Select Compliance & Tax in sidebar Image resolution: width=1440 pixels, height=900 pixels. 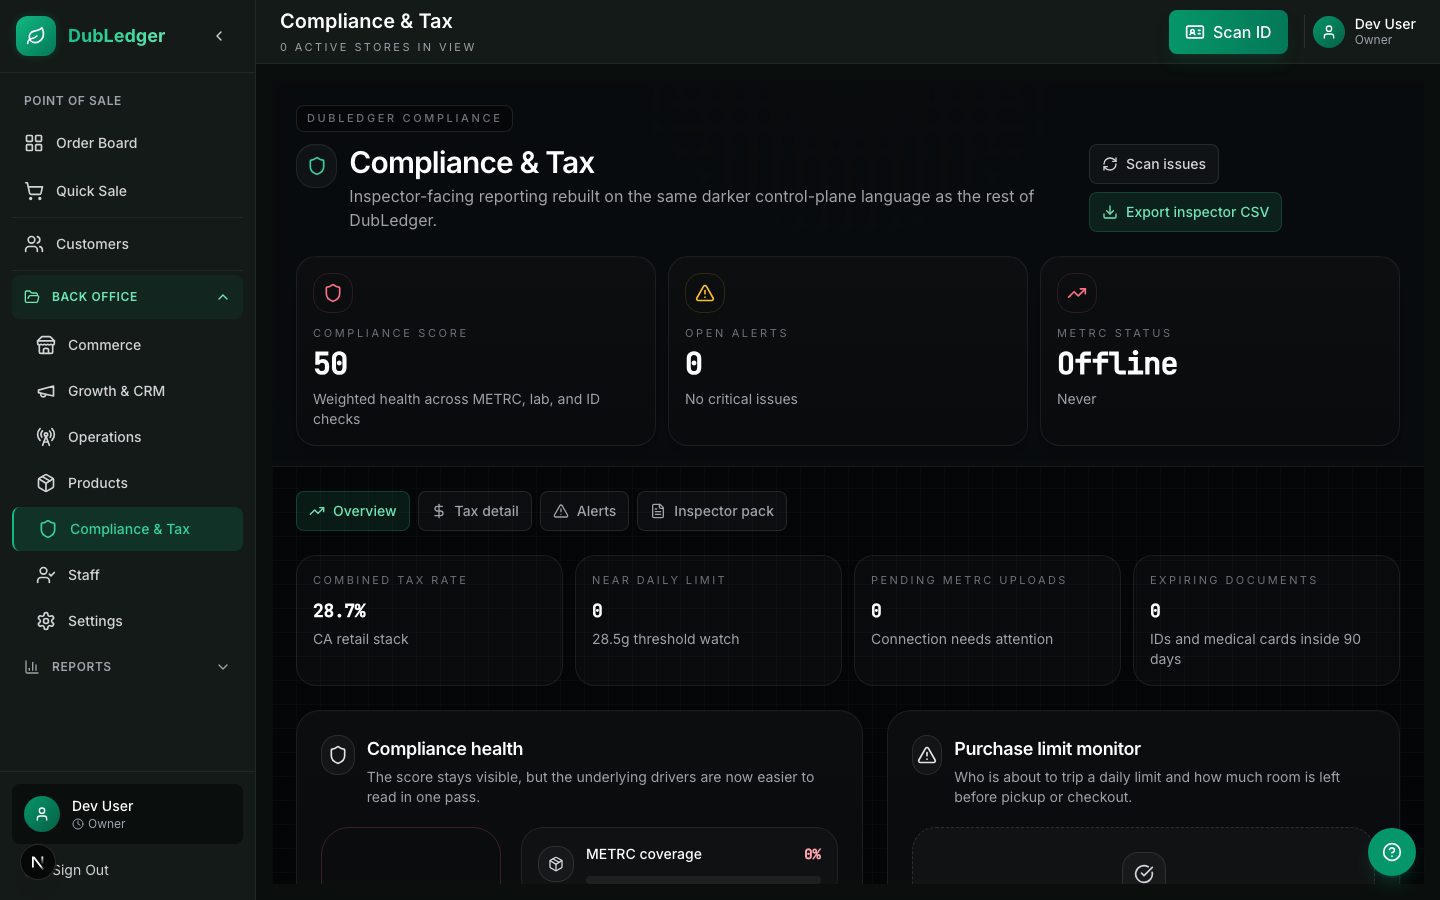point(127,529)
